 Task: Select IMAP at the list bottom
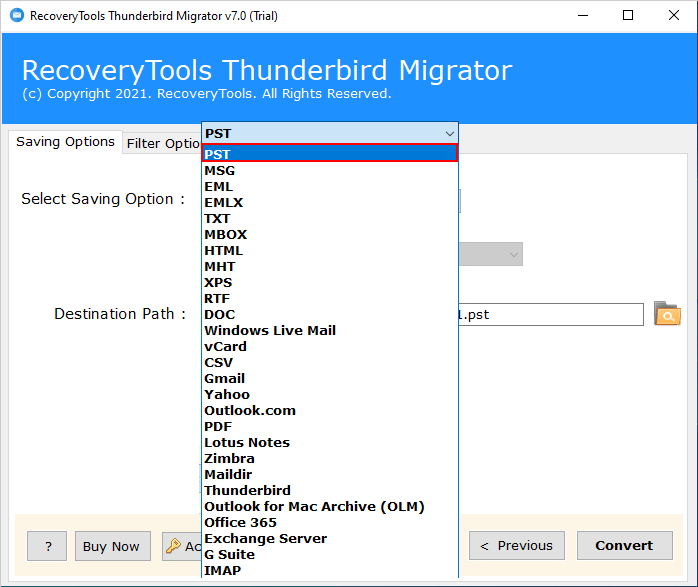click(329, 571)
